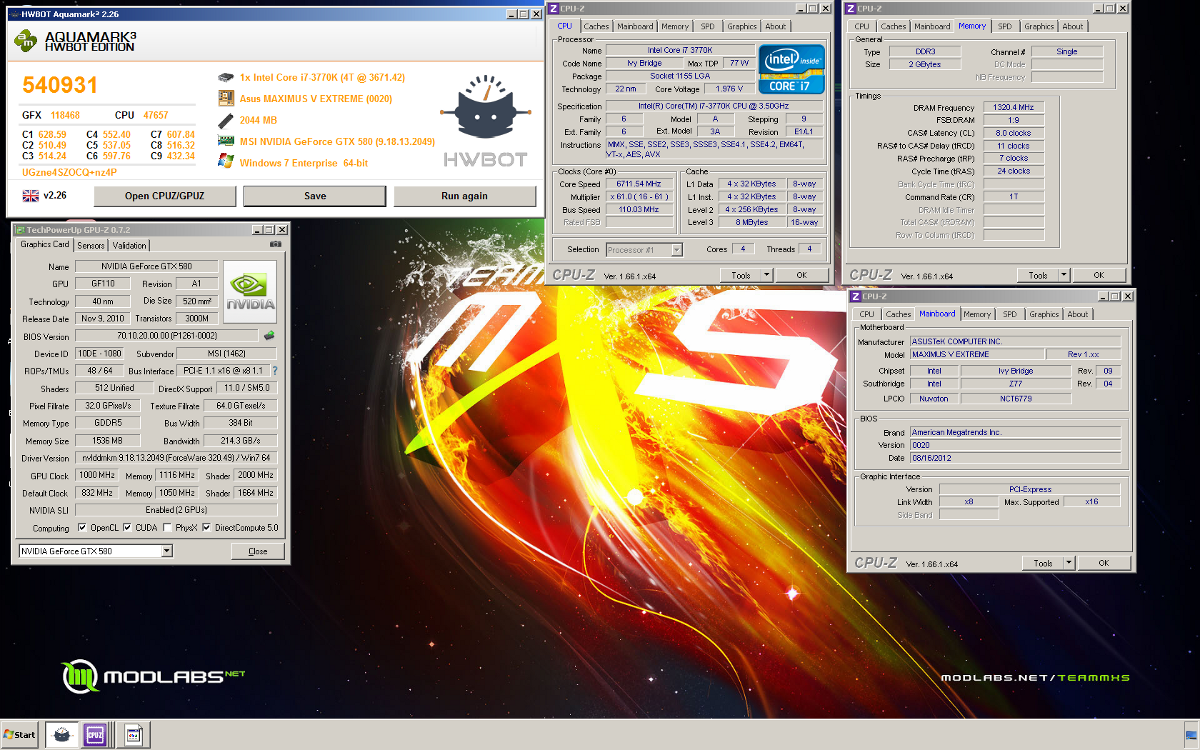Click the Intel Core i7 badge in CPU-Z
Viewport: 1200px width, 750px height.
pyautogui.click(x=791, y=69)
